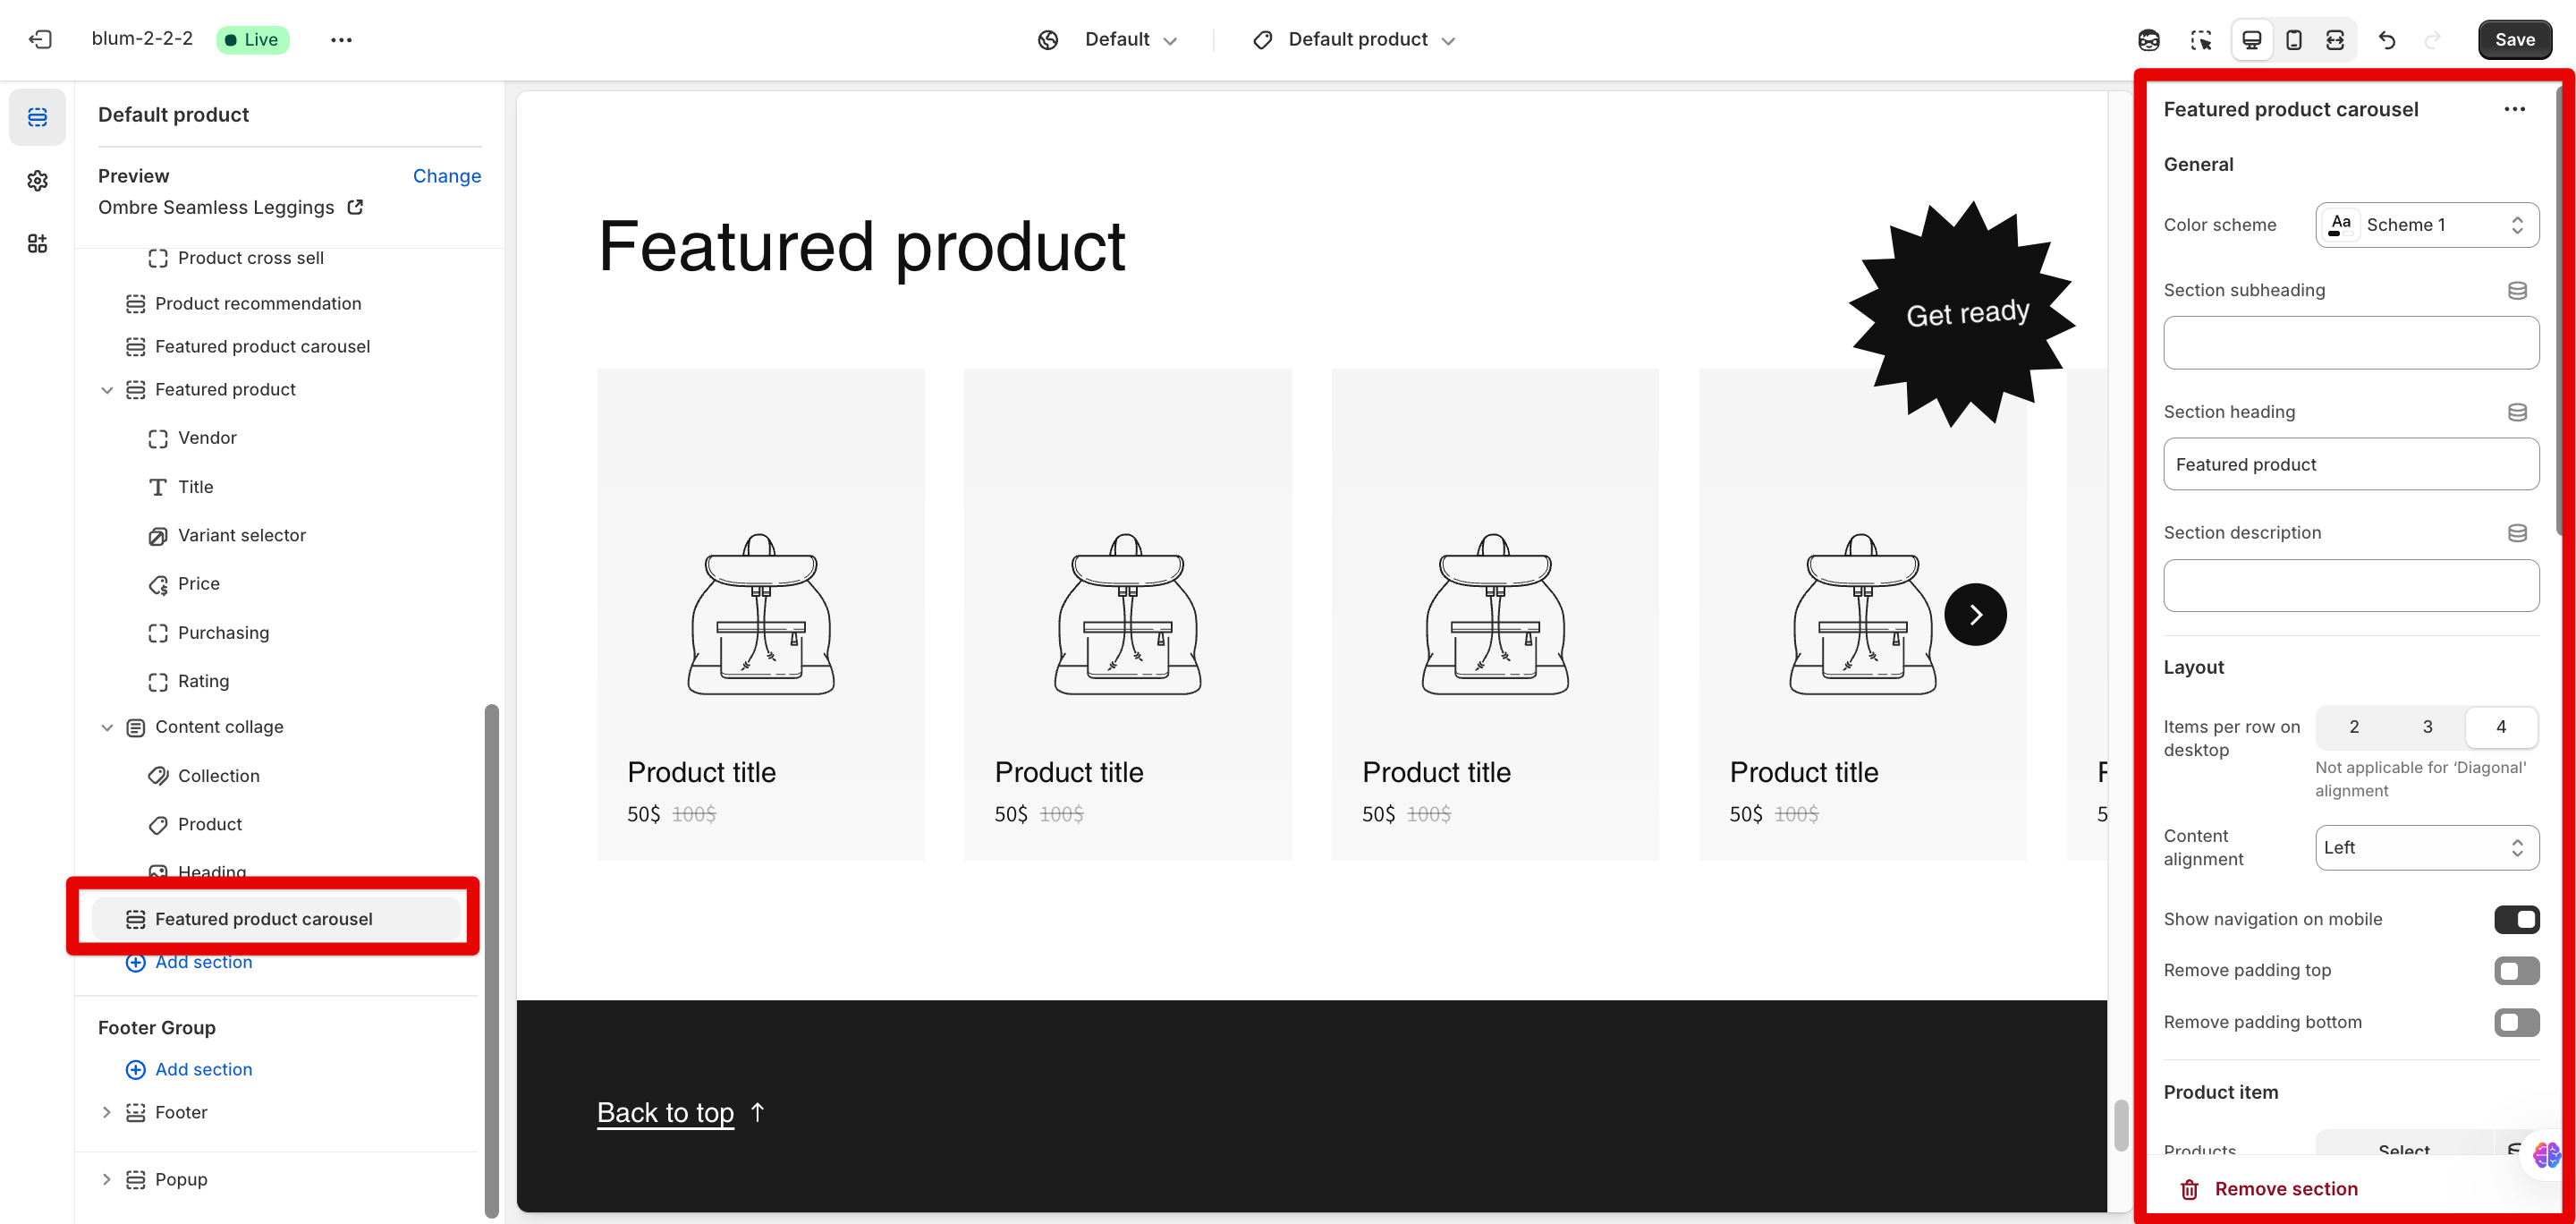Enable Remove padding top toggle

point(2515,970)
